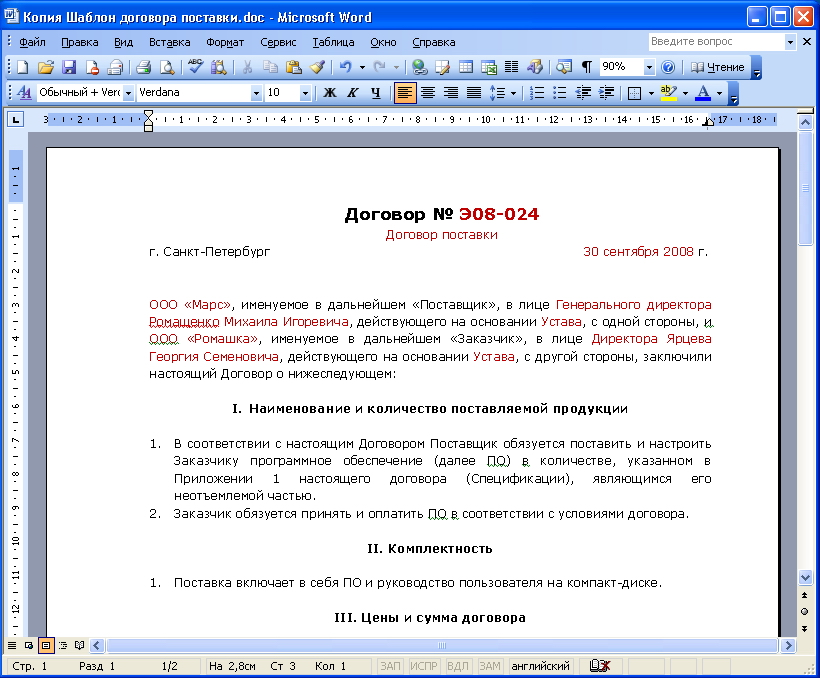The image size is (820, 678).
Task: Open the columns layout button
Action: click(x=511, y=67)
